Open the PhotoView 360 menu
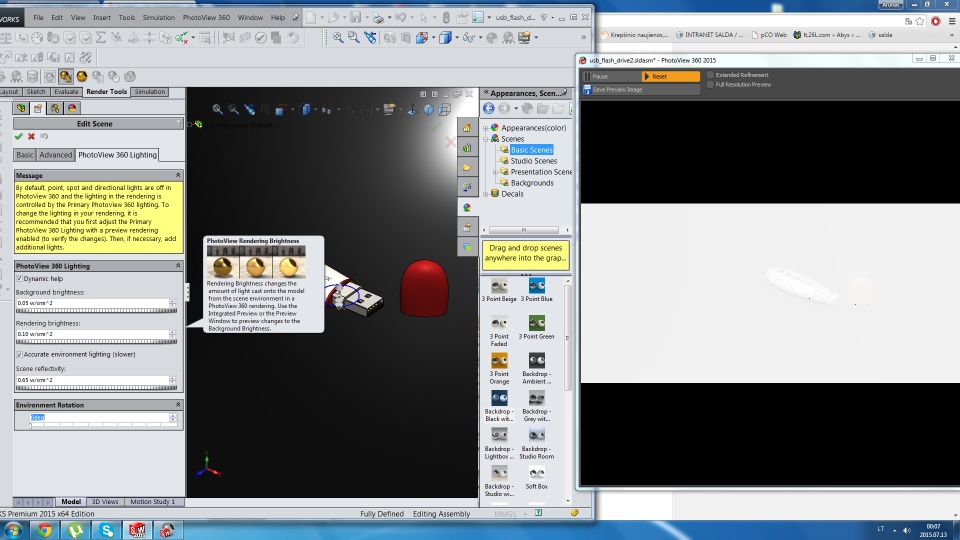This screenshot has width=960, height=540. tap(206, 18)
